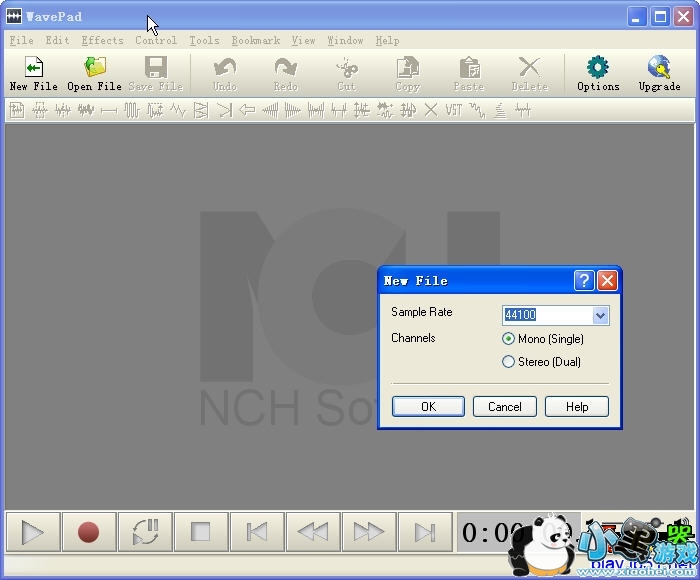Click the small X icon beside VST

431,110
